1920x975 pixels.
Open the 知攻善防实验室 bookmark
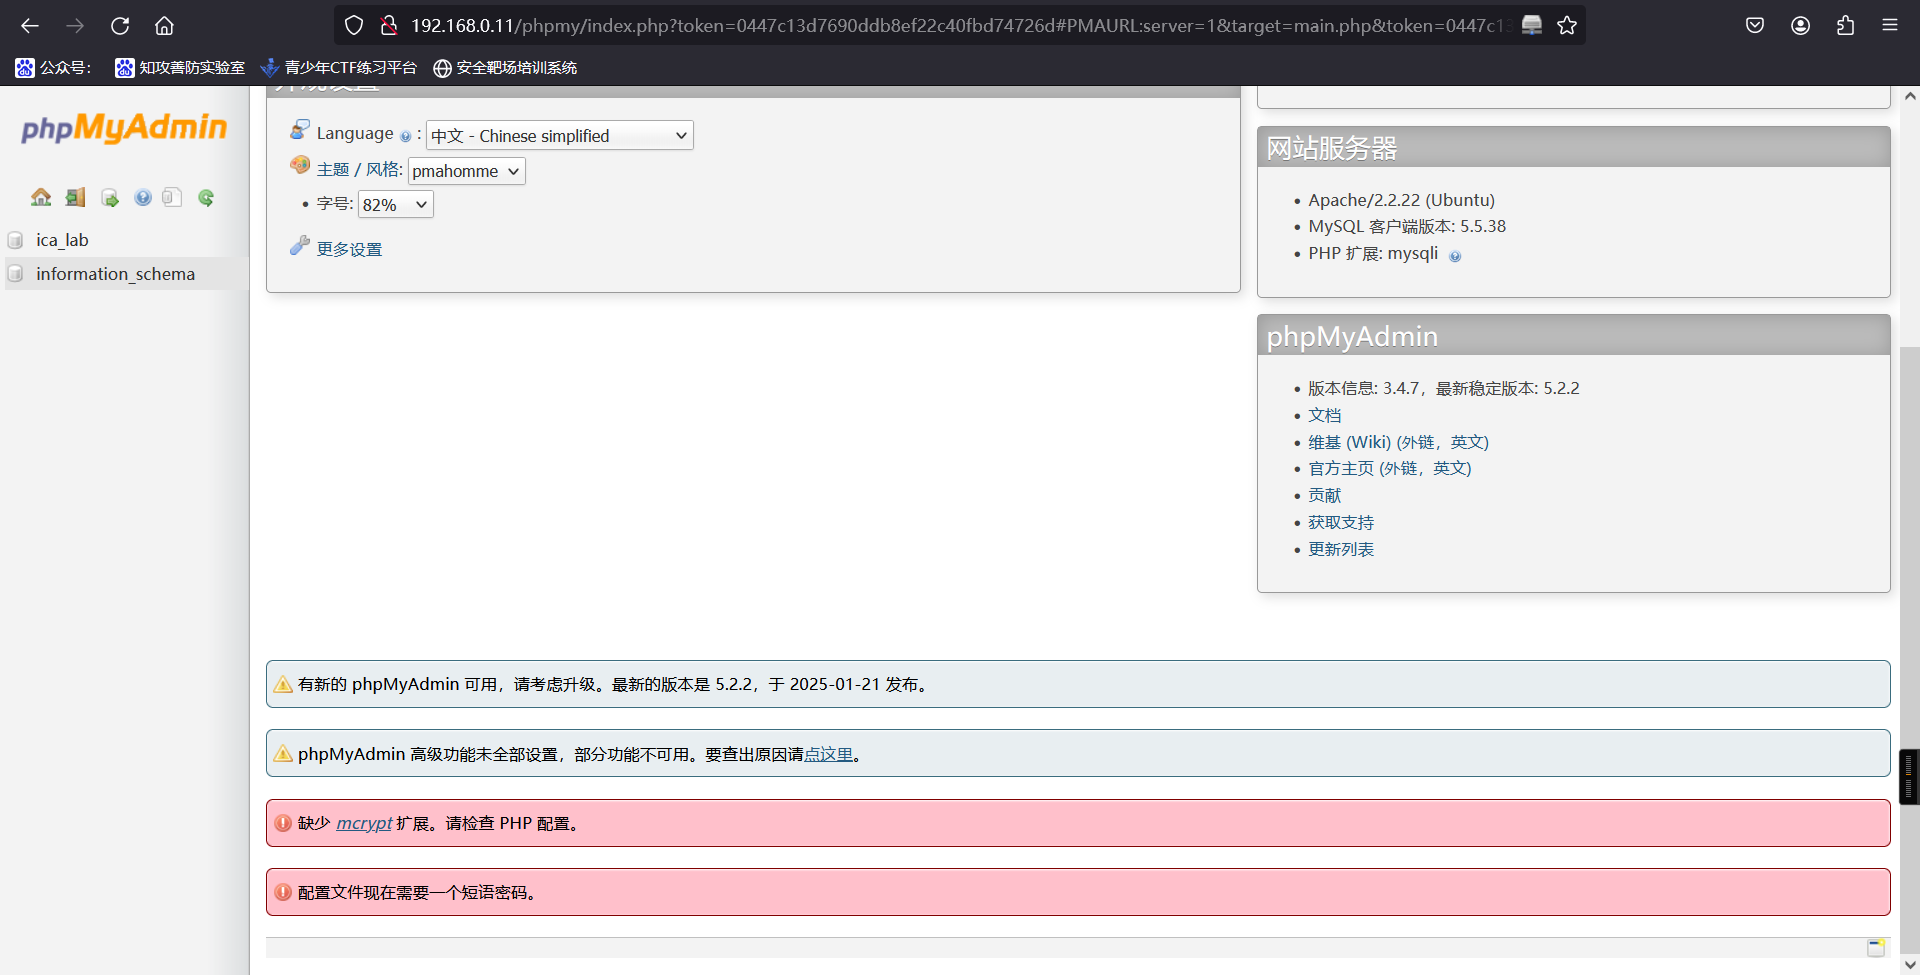(x=180, y=68)
